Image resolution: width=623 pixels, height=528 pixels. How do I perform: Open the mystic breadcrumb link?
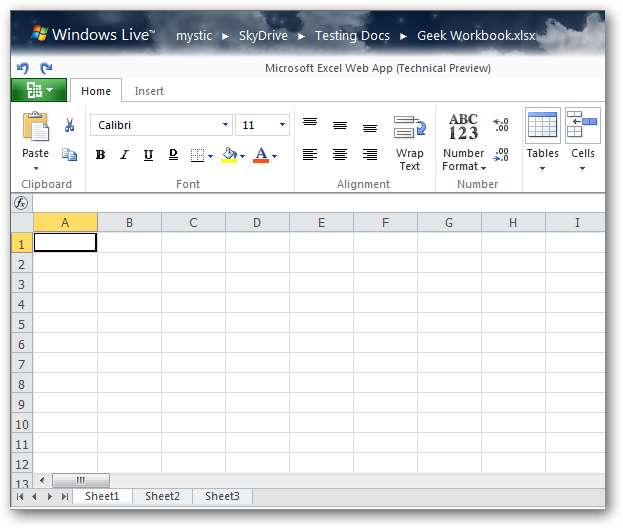(194, 36)
